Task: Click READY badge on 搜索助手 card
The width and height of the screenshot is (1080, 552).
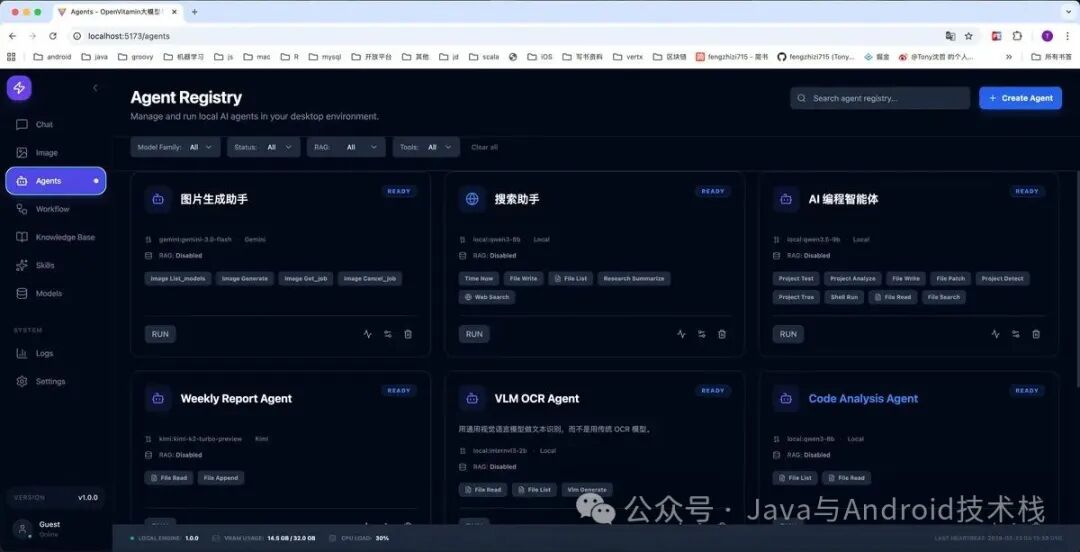Action: [713, 192]
